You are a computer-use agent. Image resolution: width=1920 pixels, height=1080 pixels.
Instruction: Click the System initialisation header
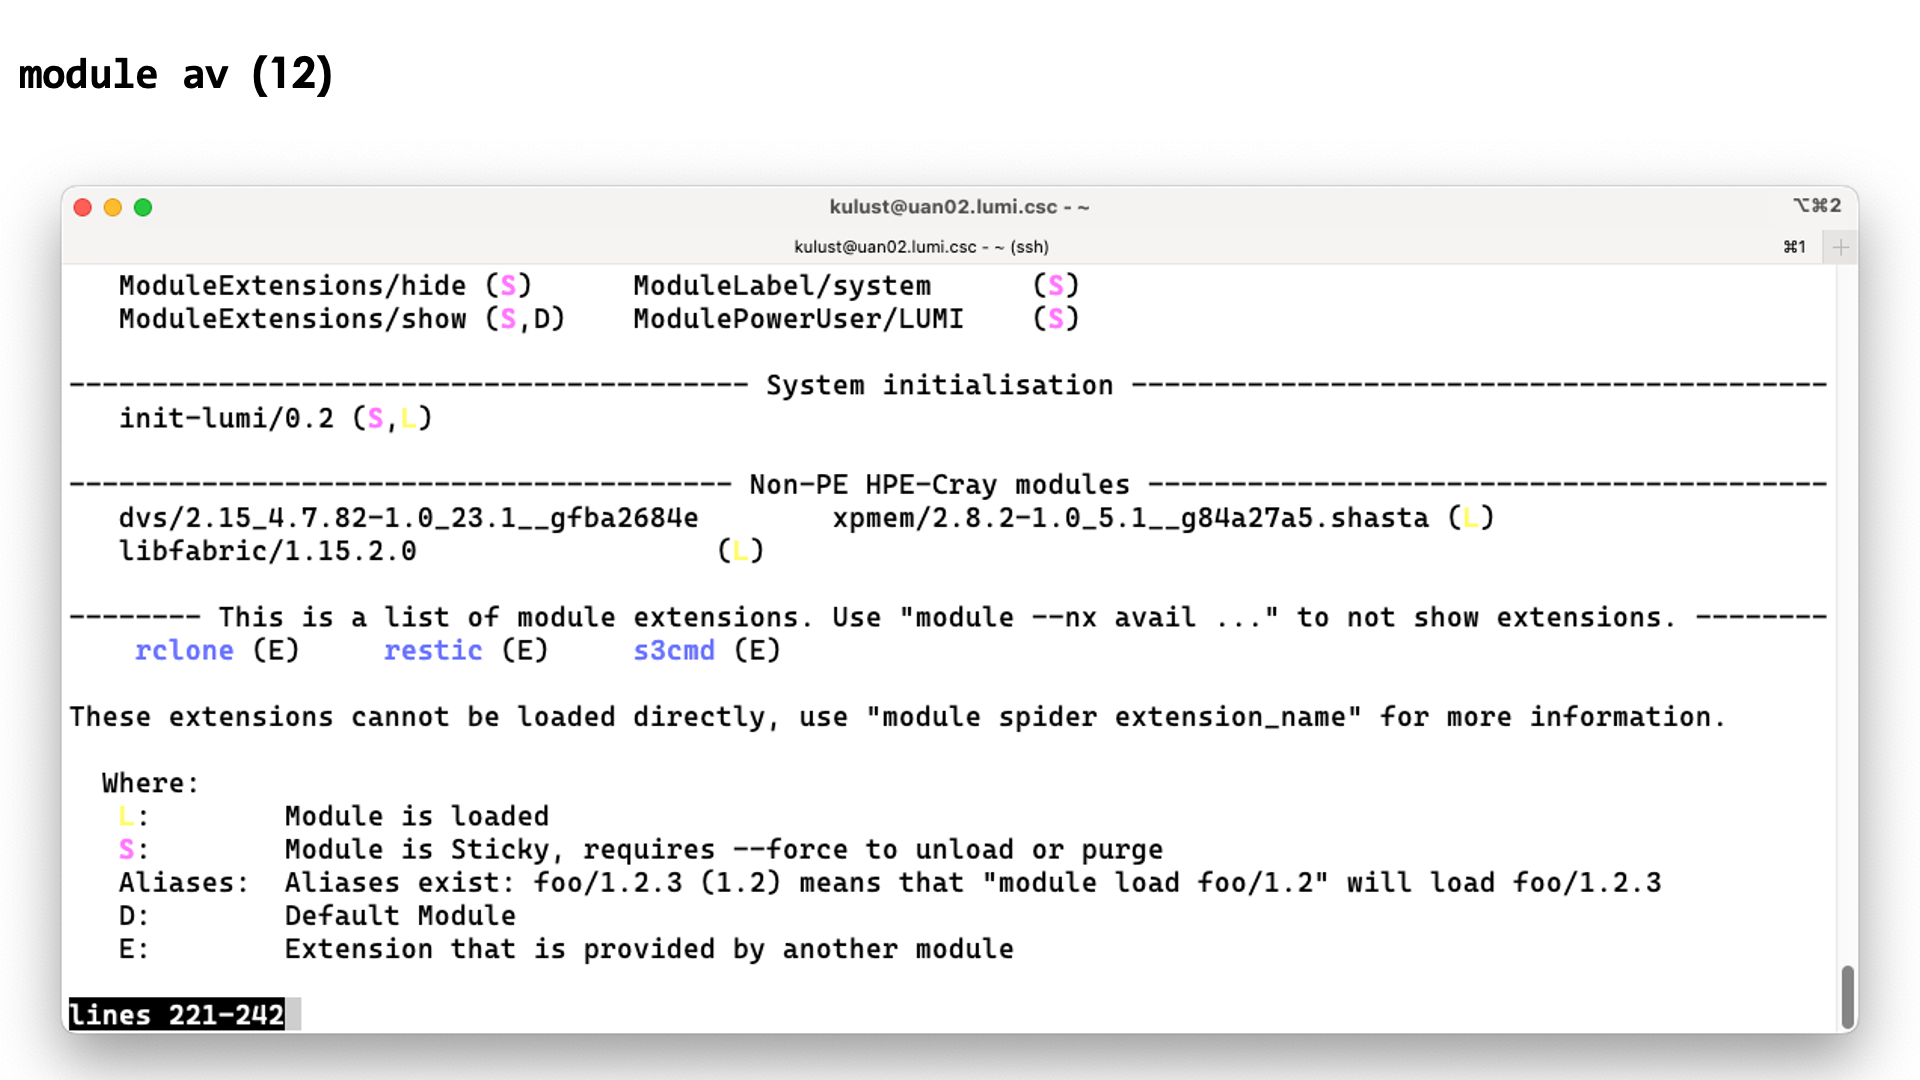click(939, 385)
